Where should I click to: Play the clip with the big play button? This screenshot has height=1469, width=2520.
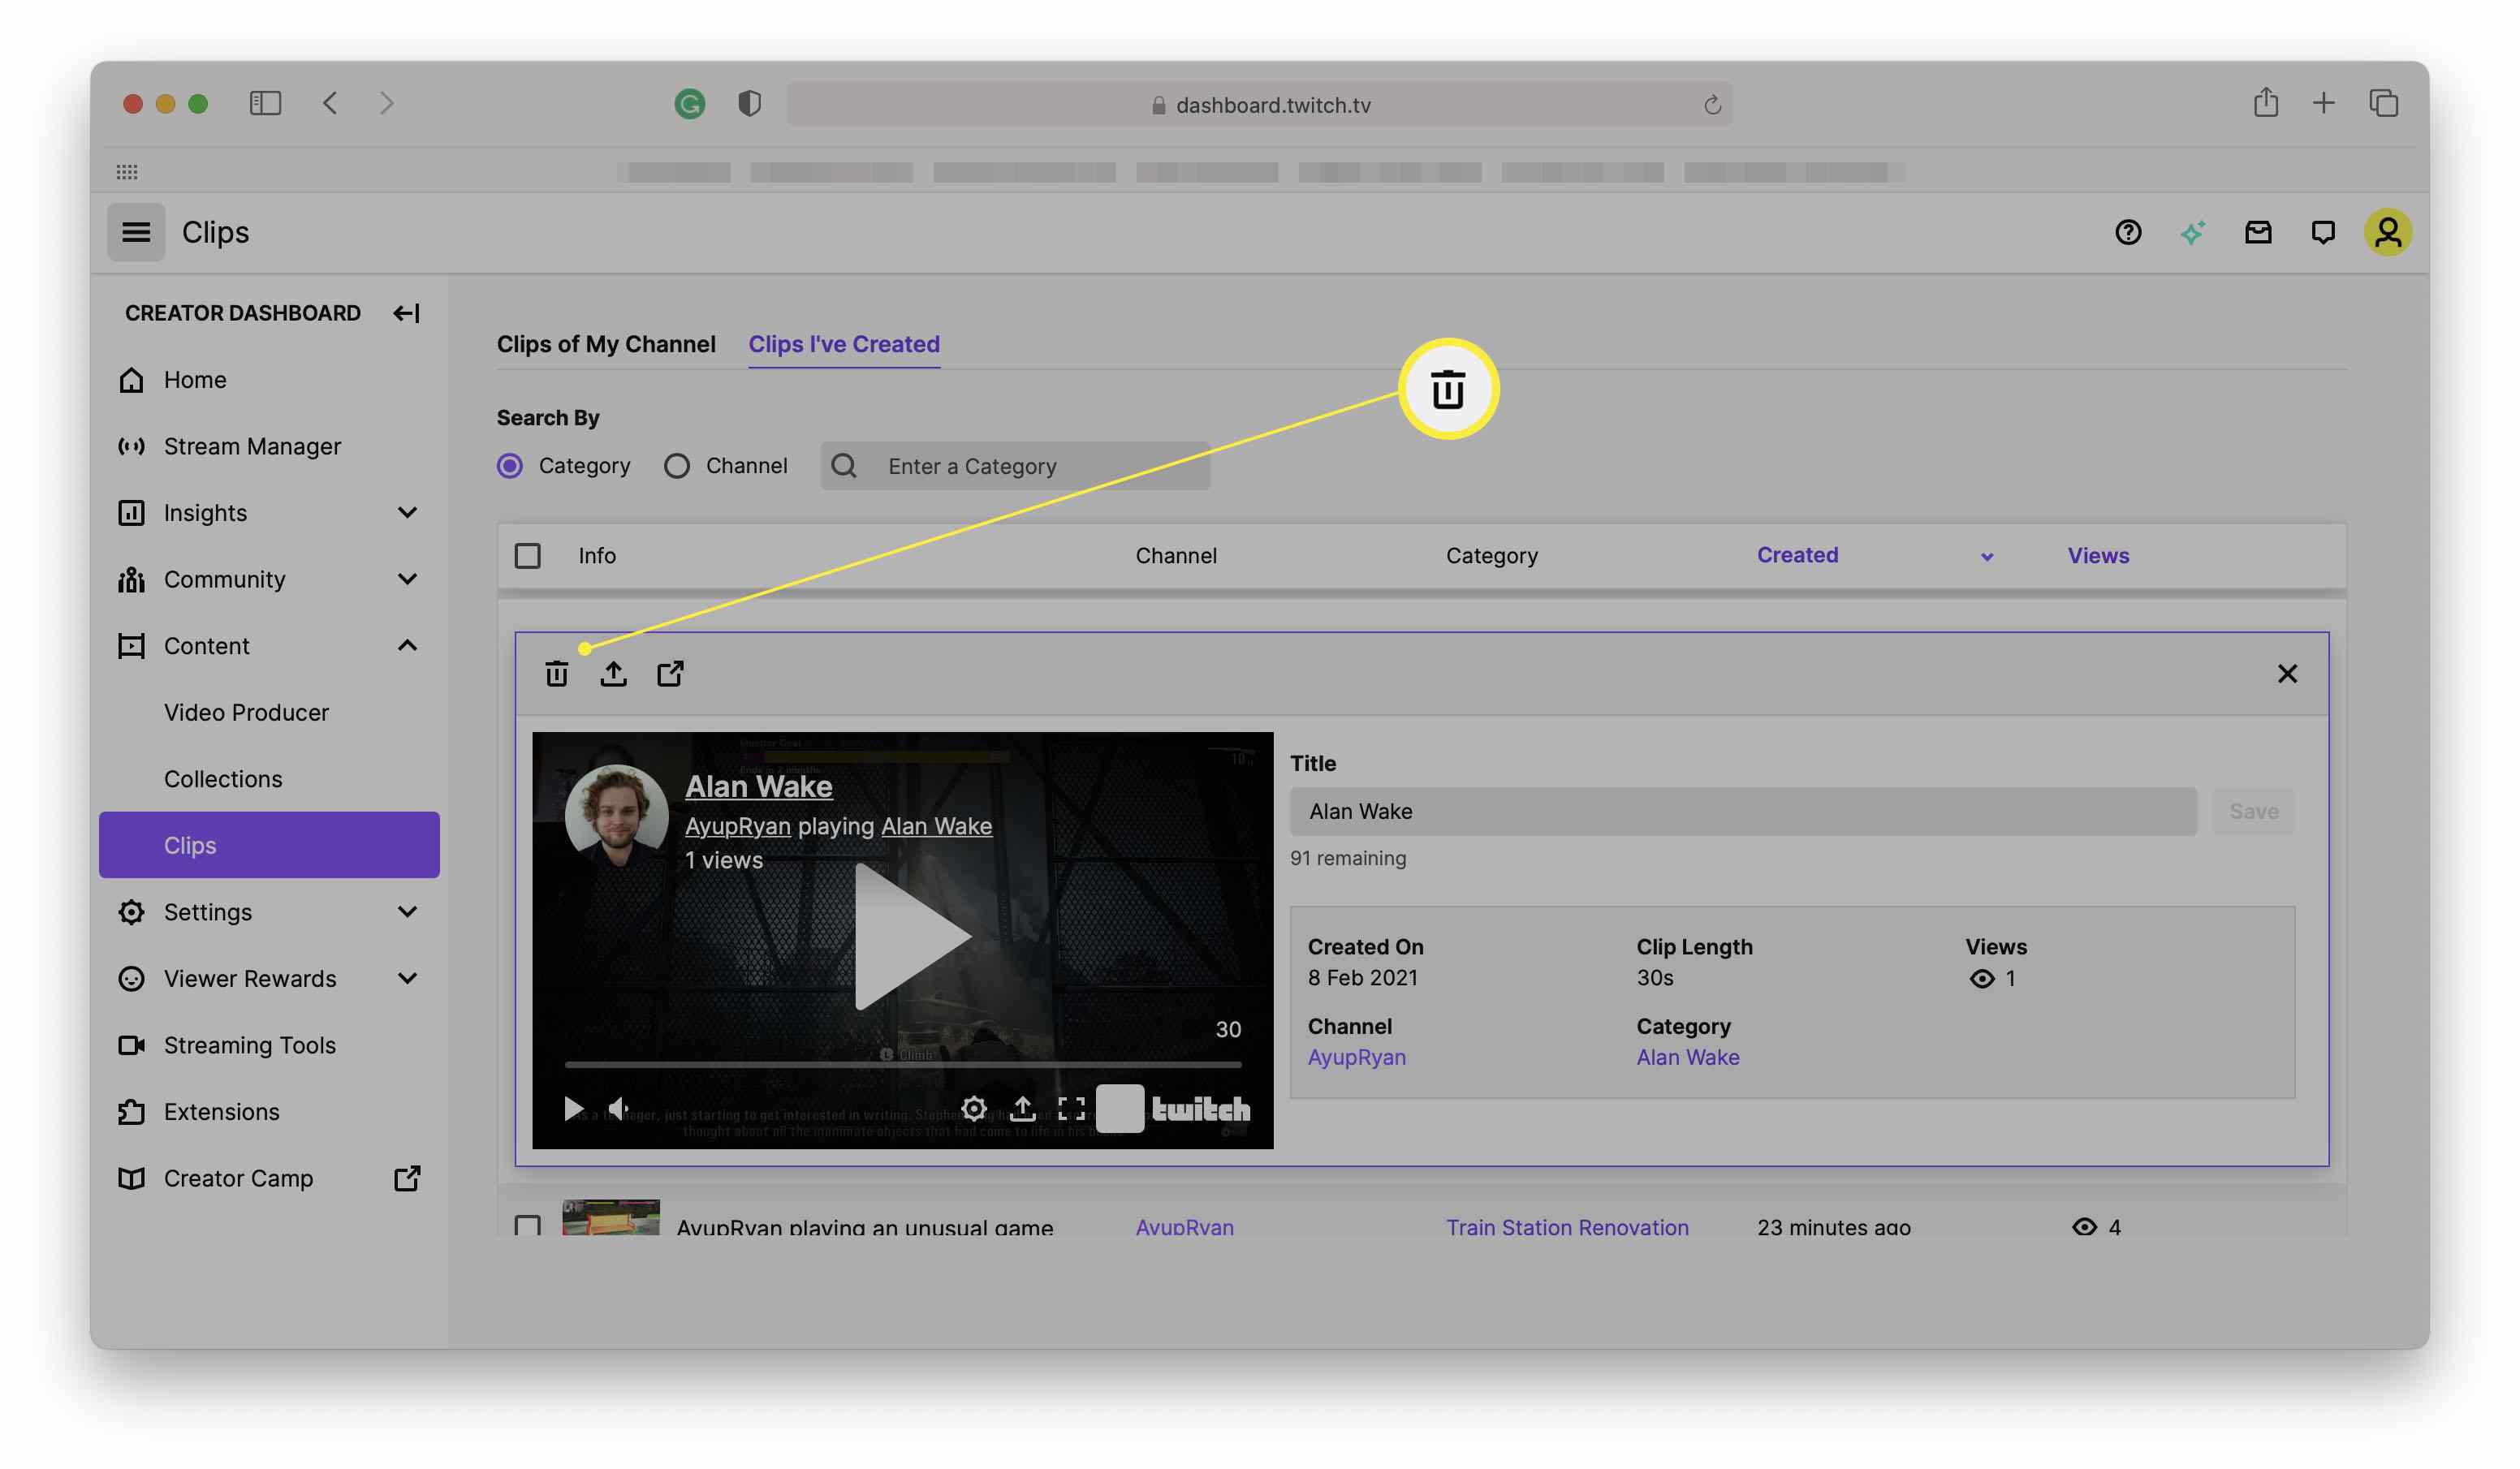tap(911, 937)
